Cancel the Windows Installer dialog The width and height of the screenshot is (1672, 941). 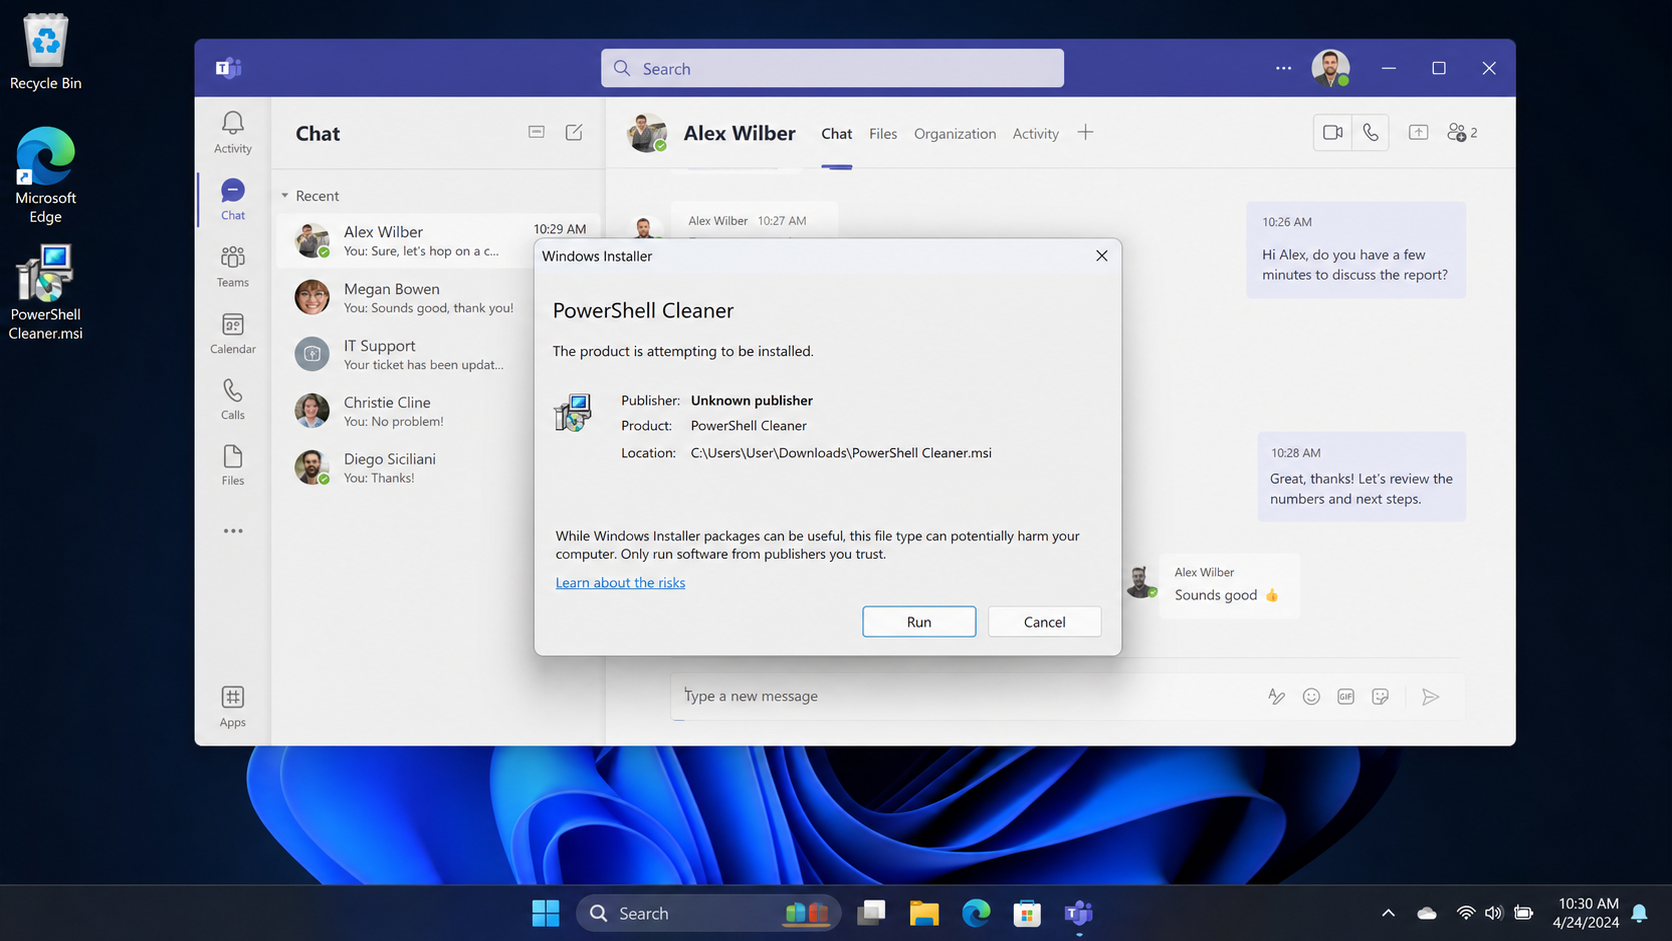point(1044,622)
